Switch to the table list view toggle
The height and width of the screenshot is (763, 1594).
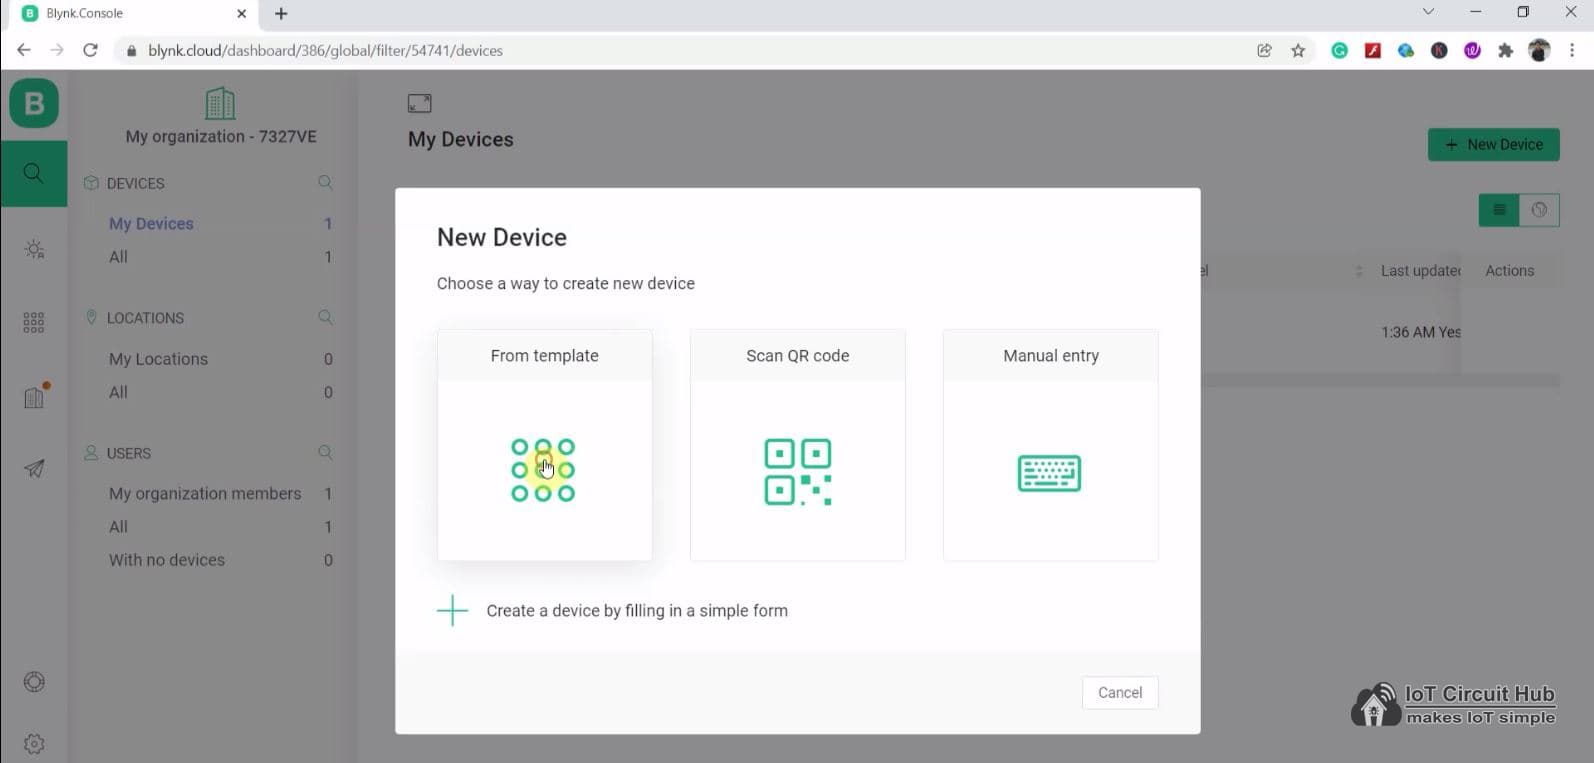[x=1499, y=210]
